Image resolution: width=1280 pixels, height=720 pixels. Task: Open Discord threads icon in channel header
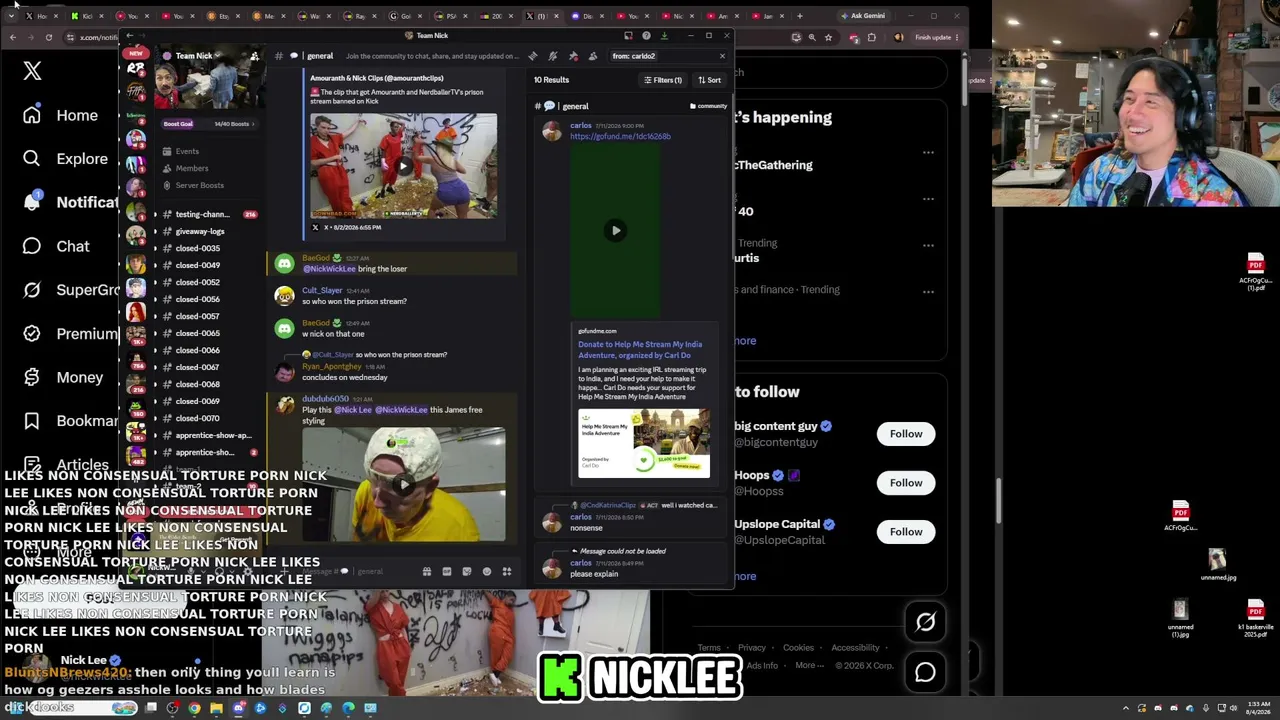coord(533,56)
